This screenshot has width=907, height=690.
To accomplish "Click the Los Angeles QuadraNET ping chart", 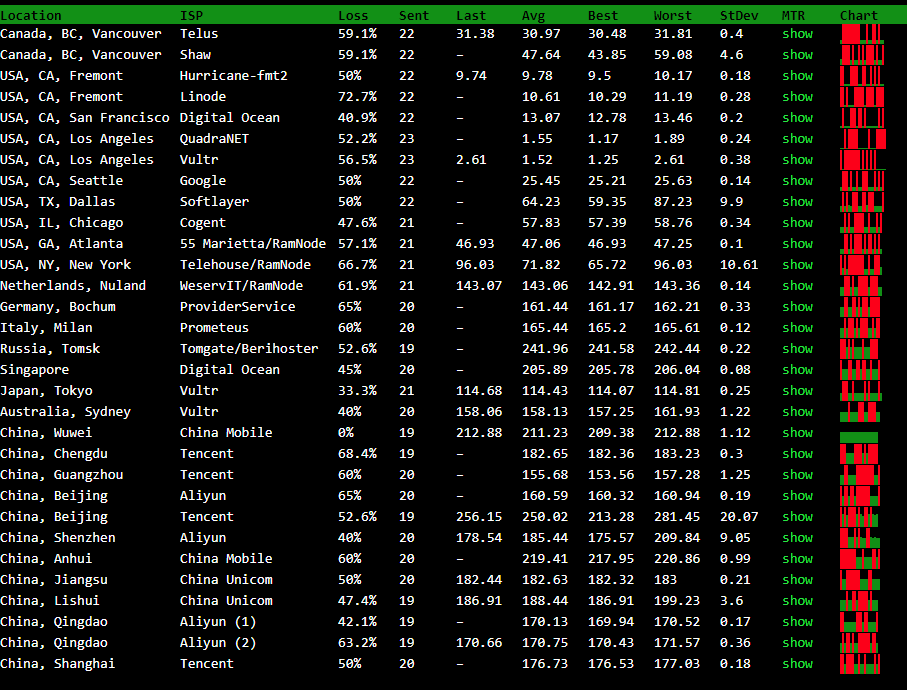I will (863, 139).
